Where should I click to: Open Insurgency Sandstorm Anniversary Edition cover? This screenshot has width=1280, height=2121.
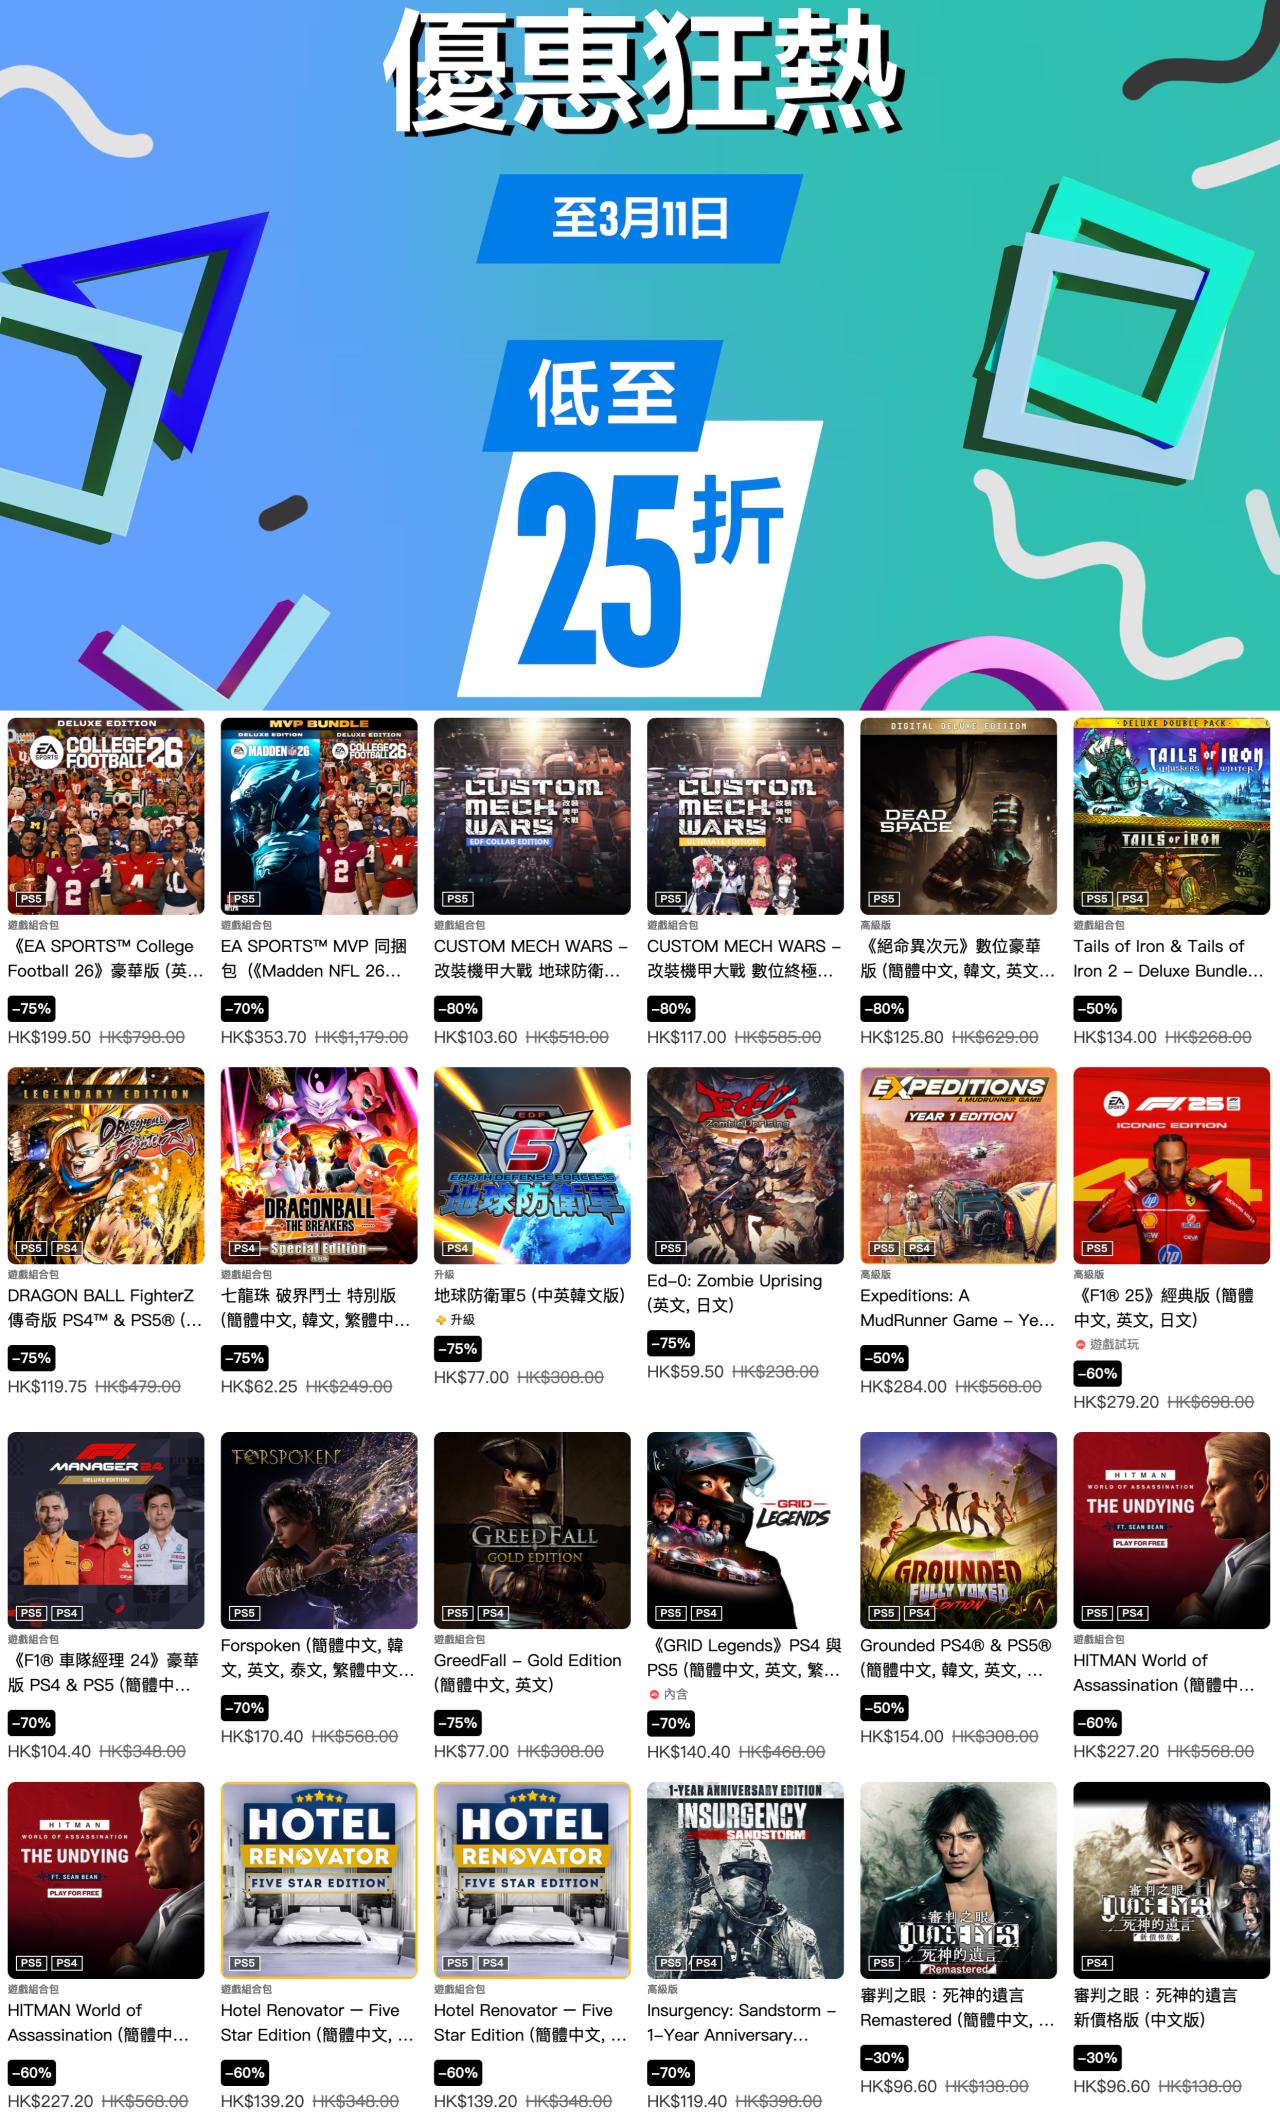point(745,1880)
